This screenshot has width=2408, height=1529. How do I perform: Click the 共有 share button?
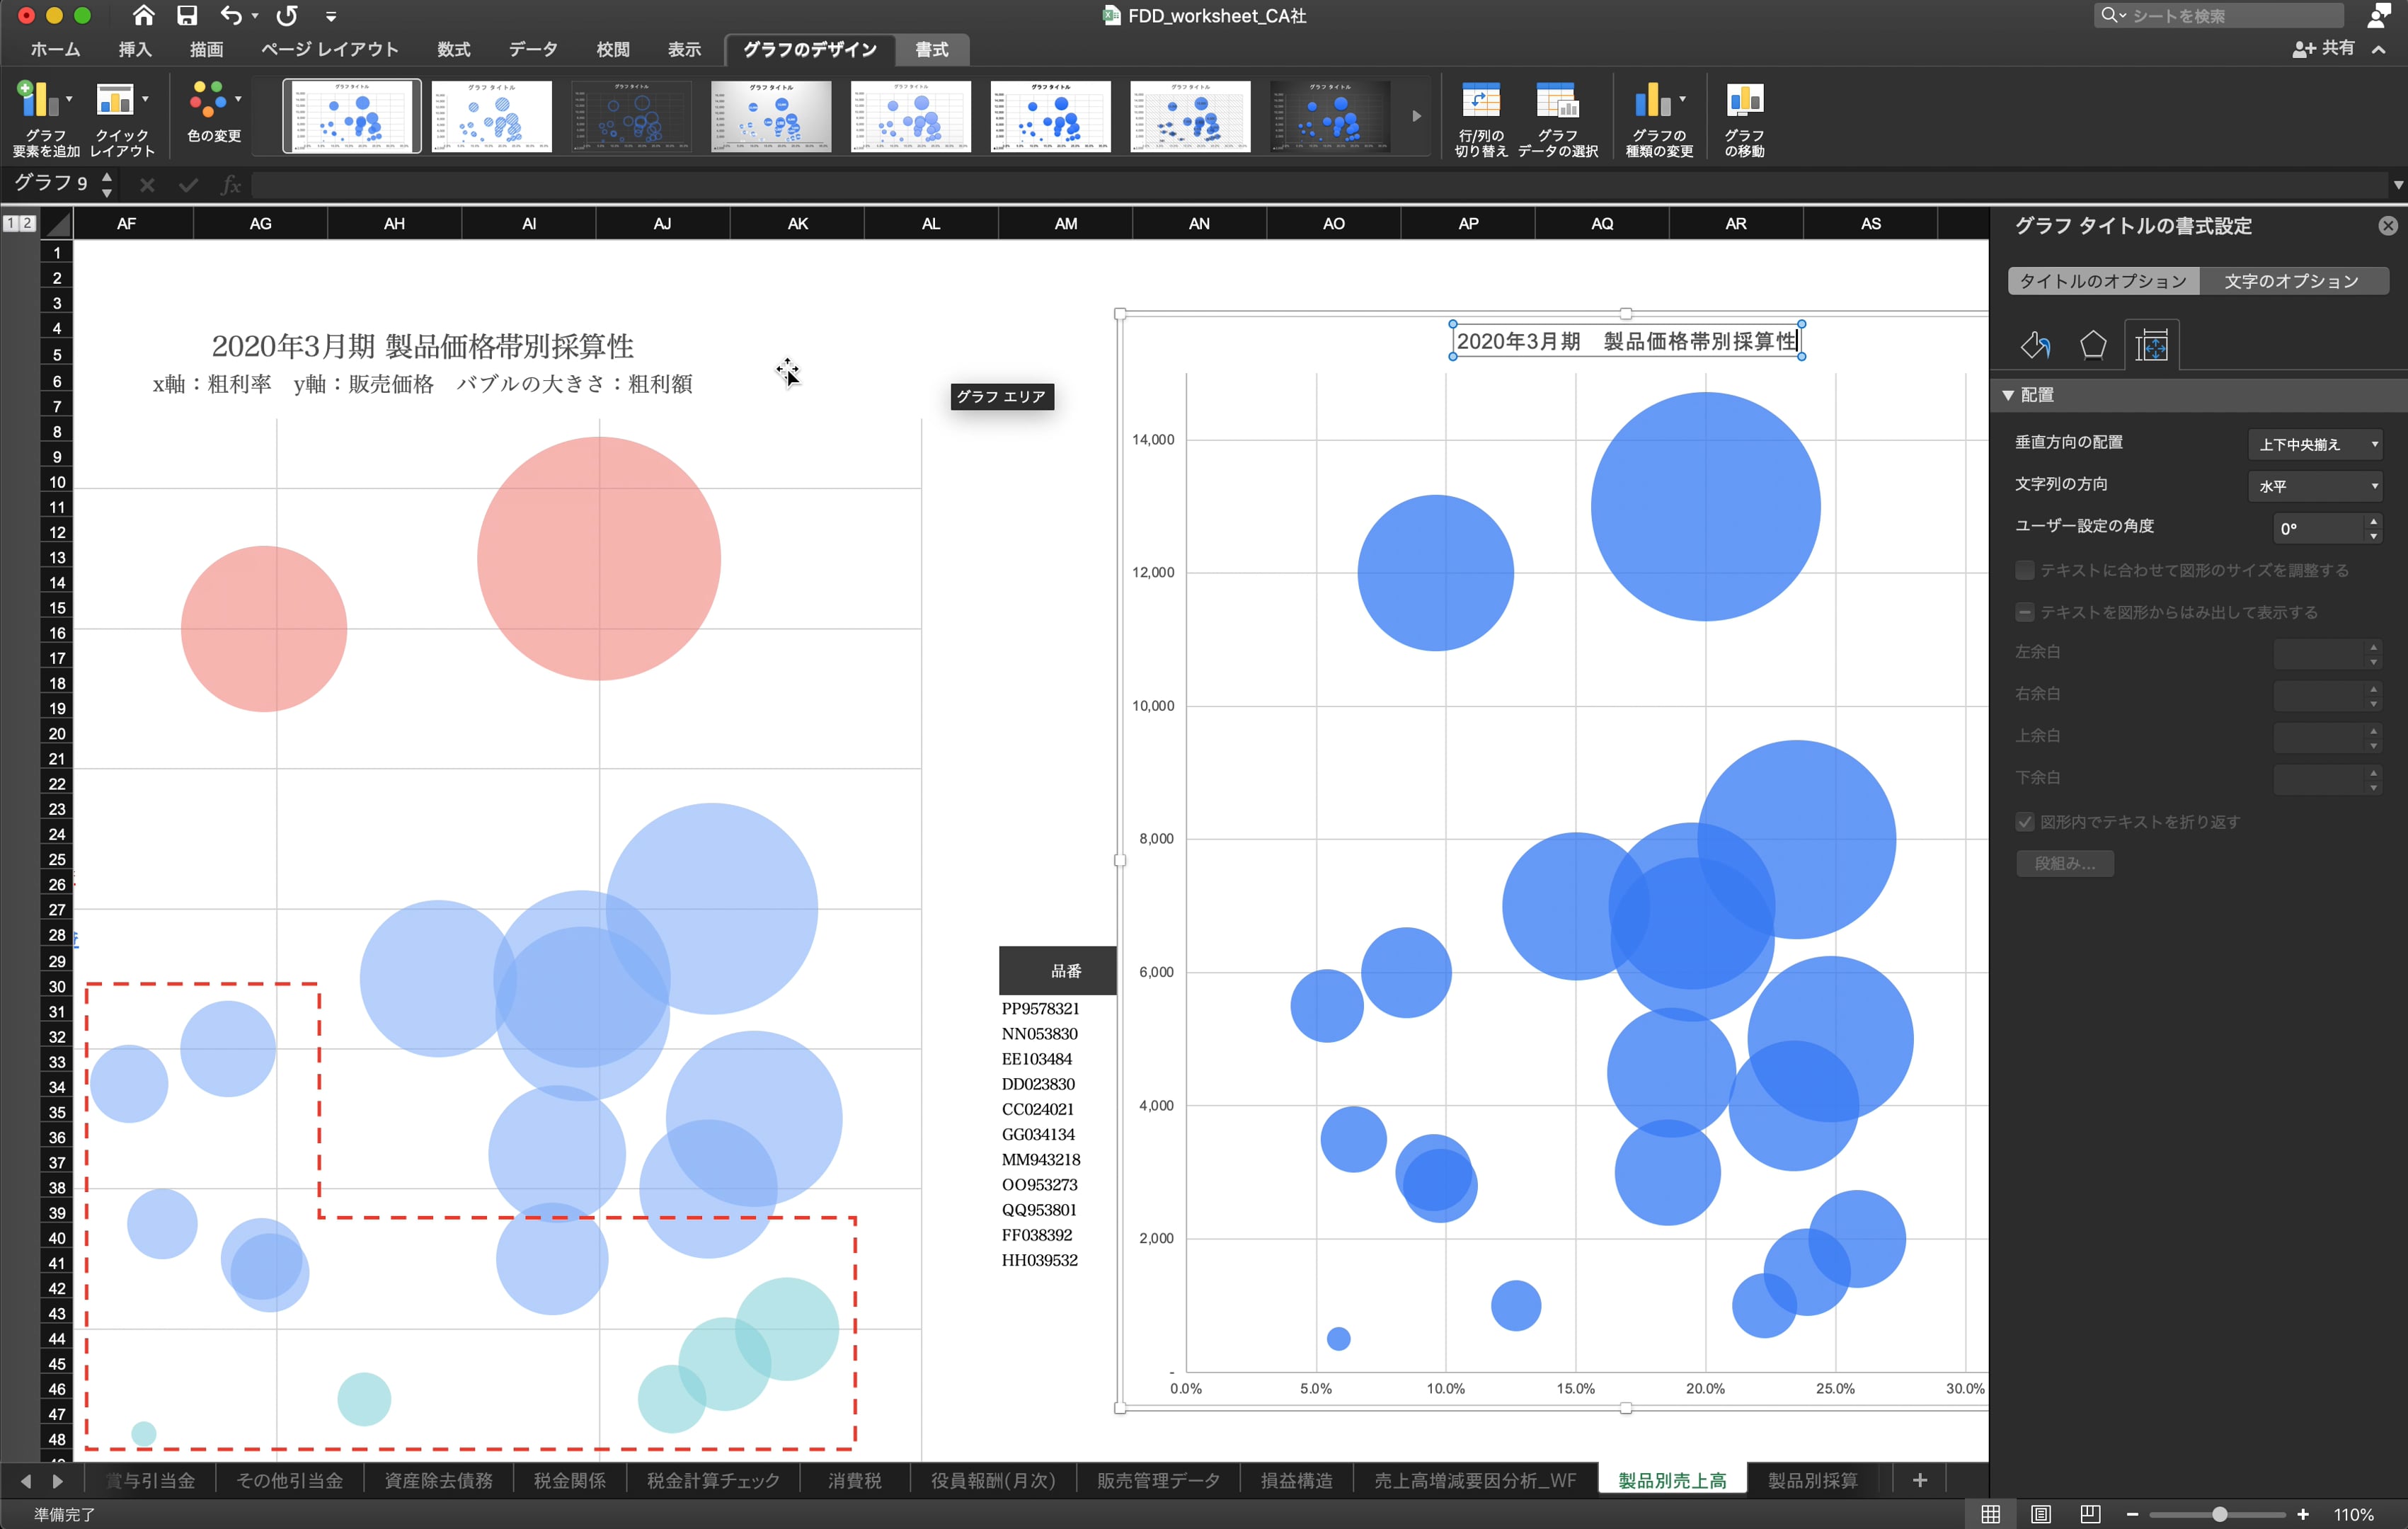coord(2324,48)
